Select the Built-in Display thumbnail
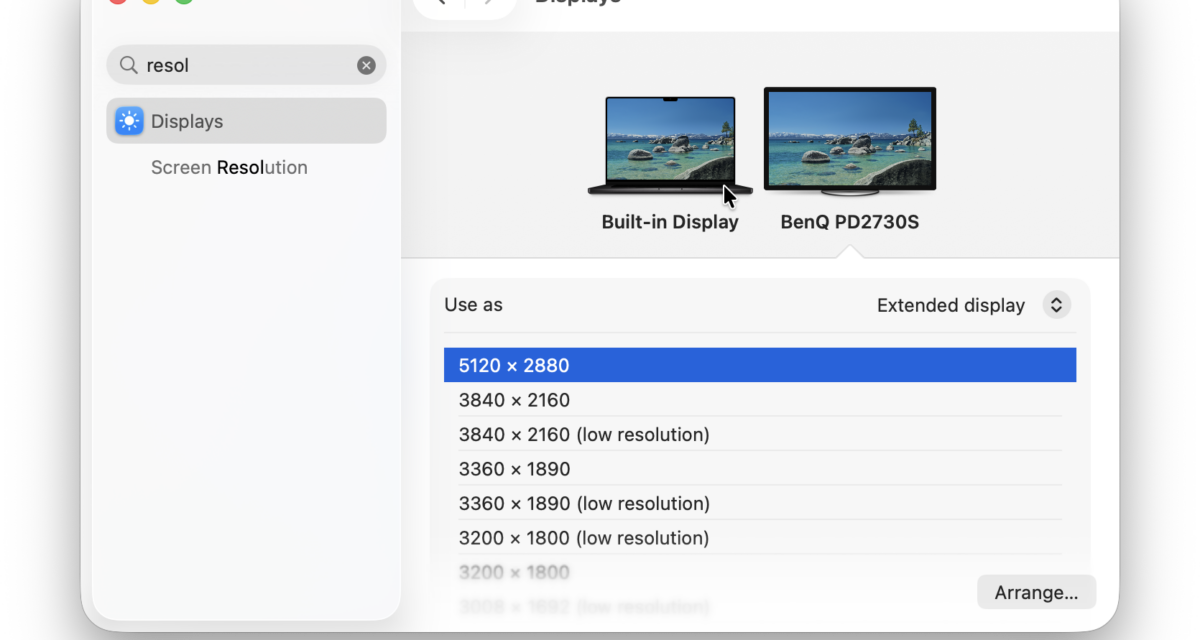 (x=670, y=145)
